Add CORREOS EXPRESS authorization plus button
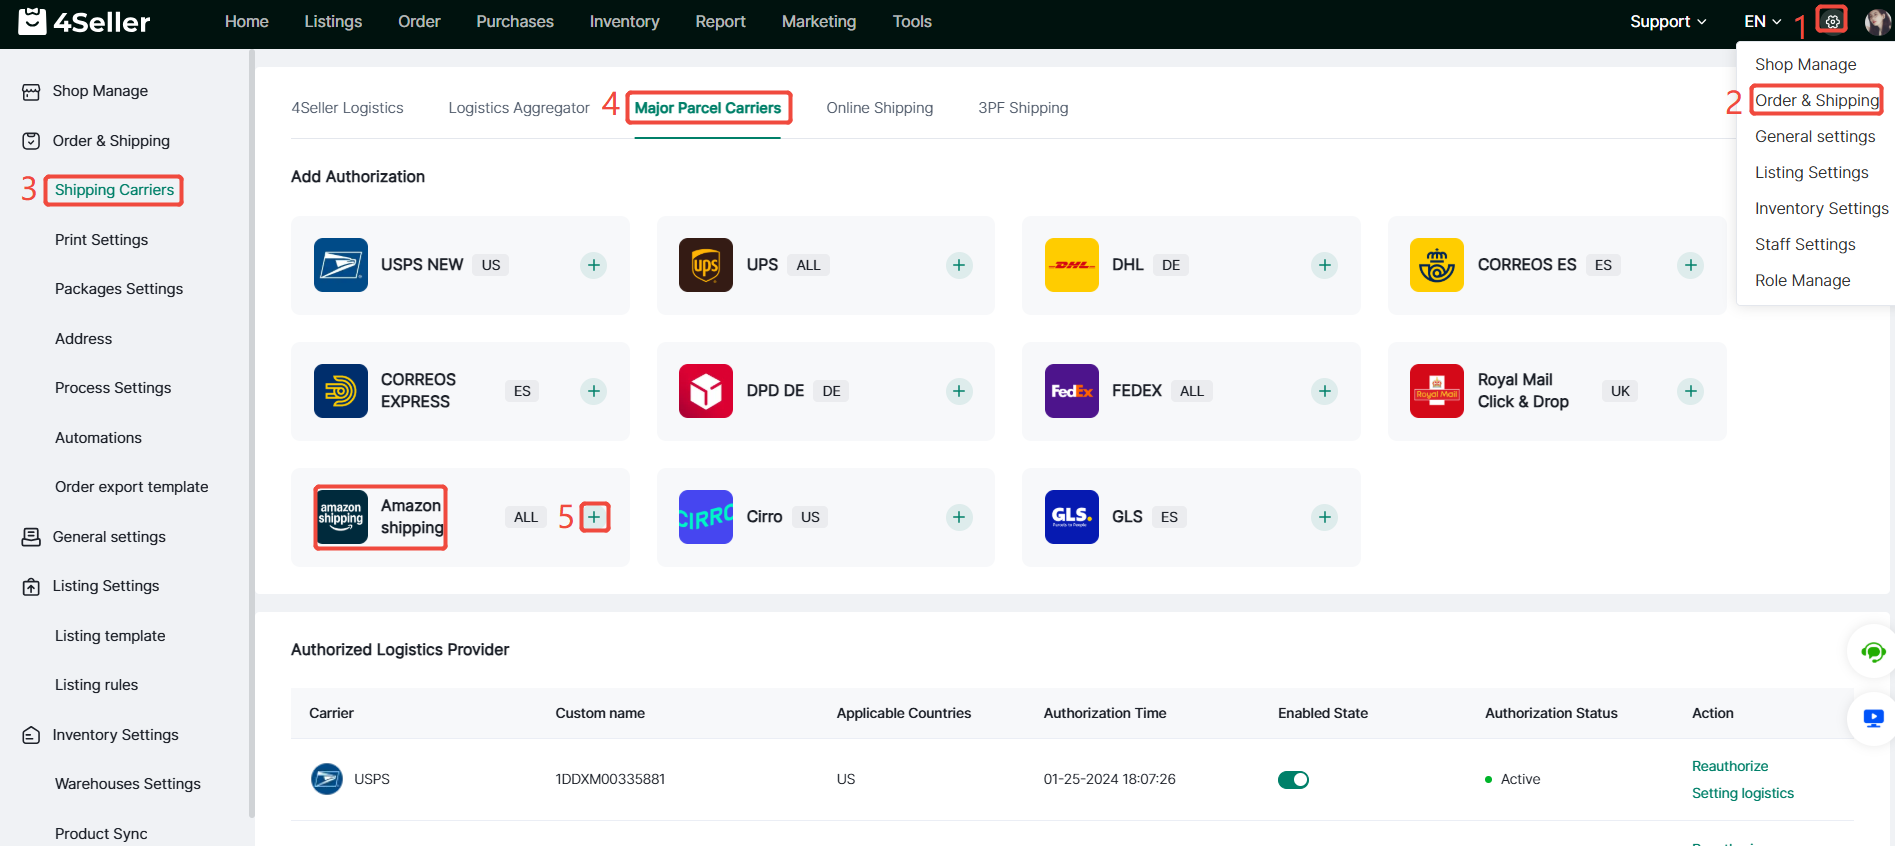1895x846 pixels. point(594,391)
